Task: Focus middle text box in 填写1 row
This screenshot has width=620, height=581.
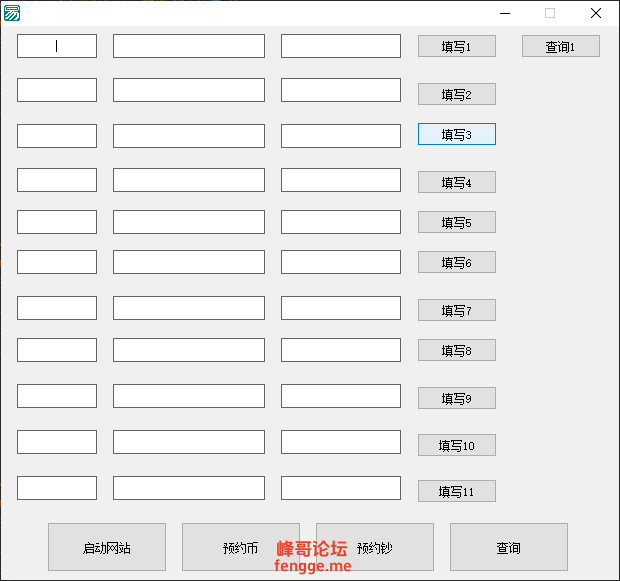Action: click(189, 46)
